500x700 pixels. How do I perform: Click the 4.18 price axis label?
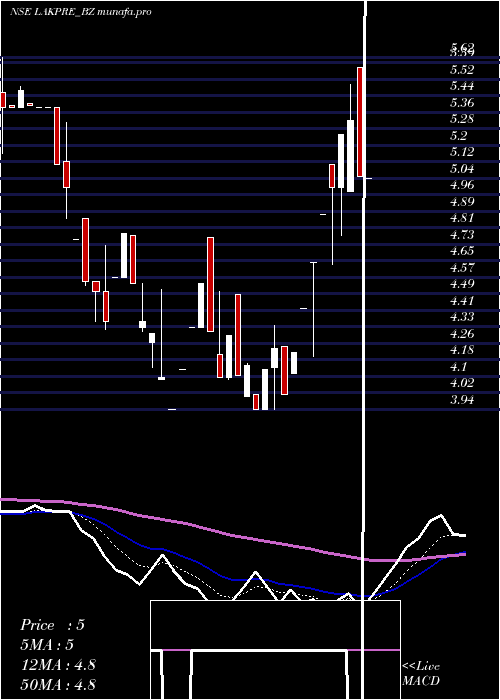click(462, 350)
